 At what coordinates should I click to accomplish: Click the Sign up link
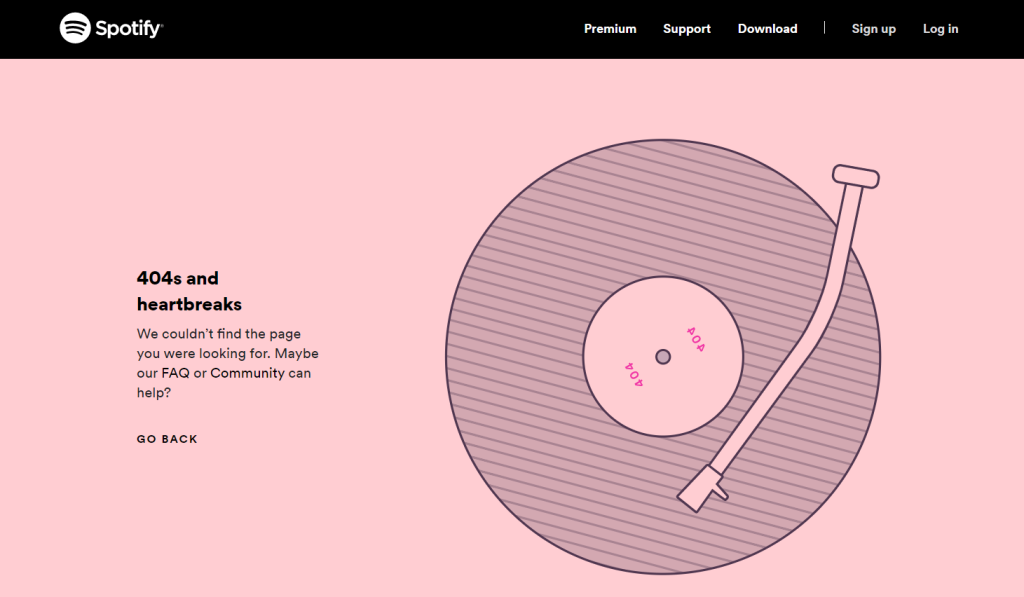coord(873,29)
